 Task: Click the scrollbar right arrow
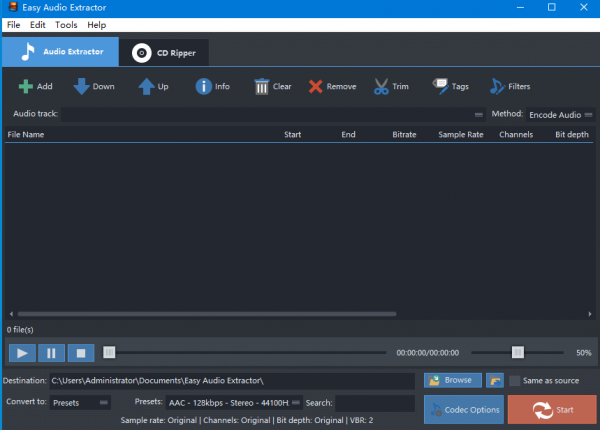(x=590, y=314)
